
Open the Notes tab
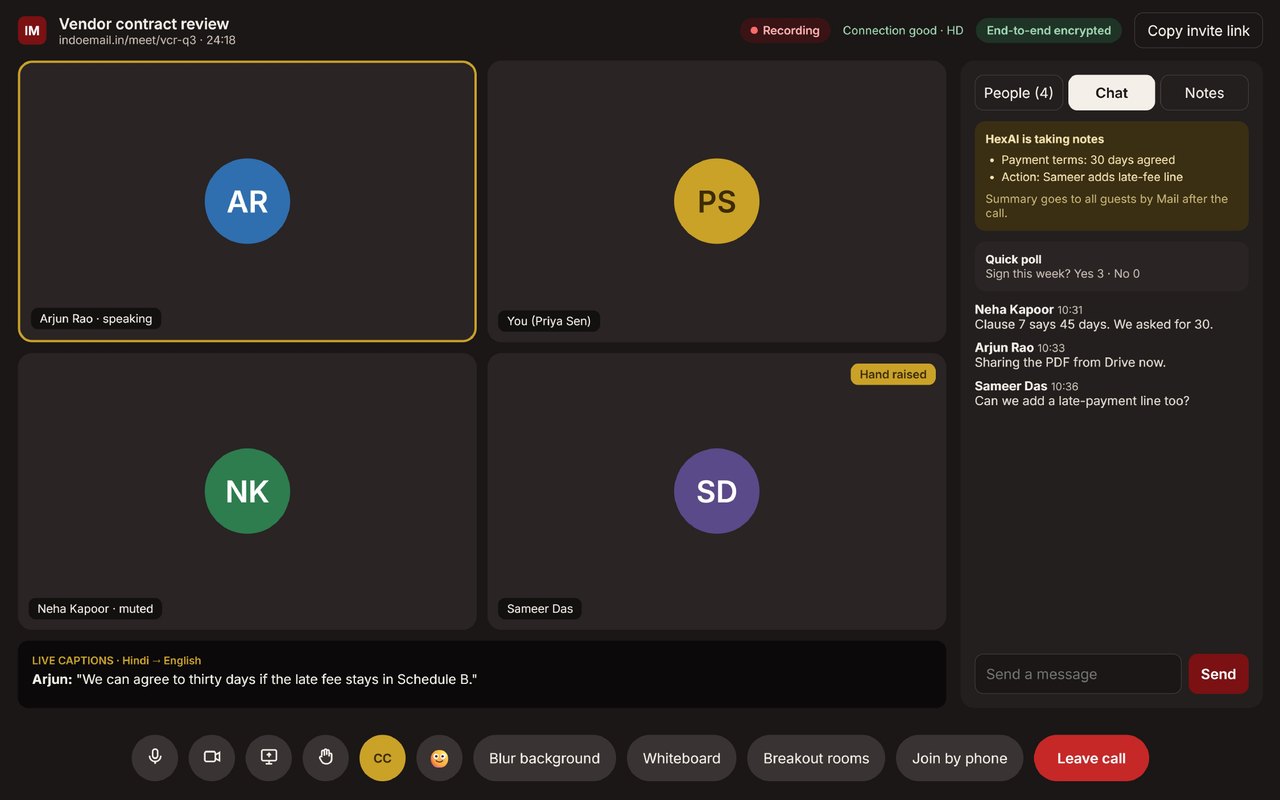tap(1204, 93)
